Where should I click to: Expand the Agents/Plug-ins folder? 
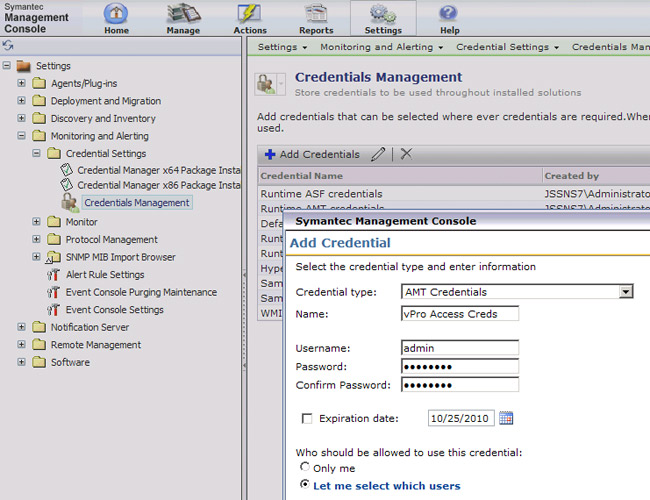(22, 84)
